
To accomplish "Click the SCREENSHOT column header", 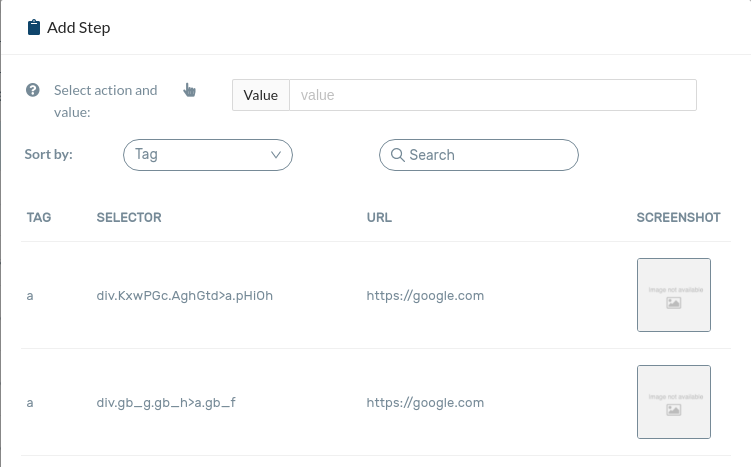I will point(678,217).
